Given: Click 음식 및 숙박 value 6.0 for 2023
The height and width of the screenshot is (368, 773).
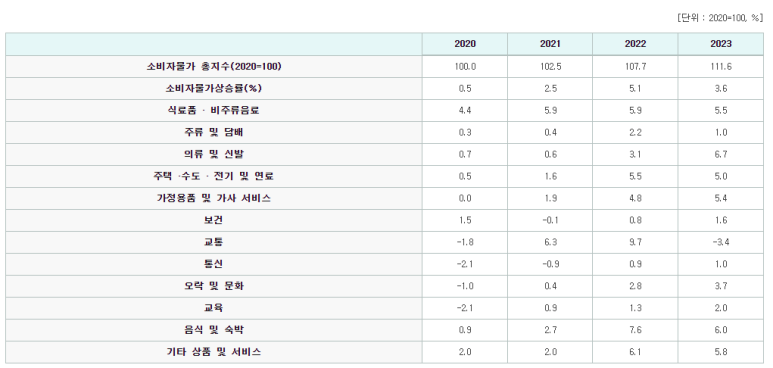Looking at the screenshot, I should coord(721,330).
